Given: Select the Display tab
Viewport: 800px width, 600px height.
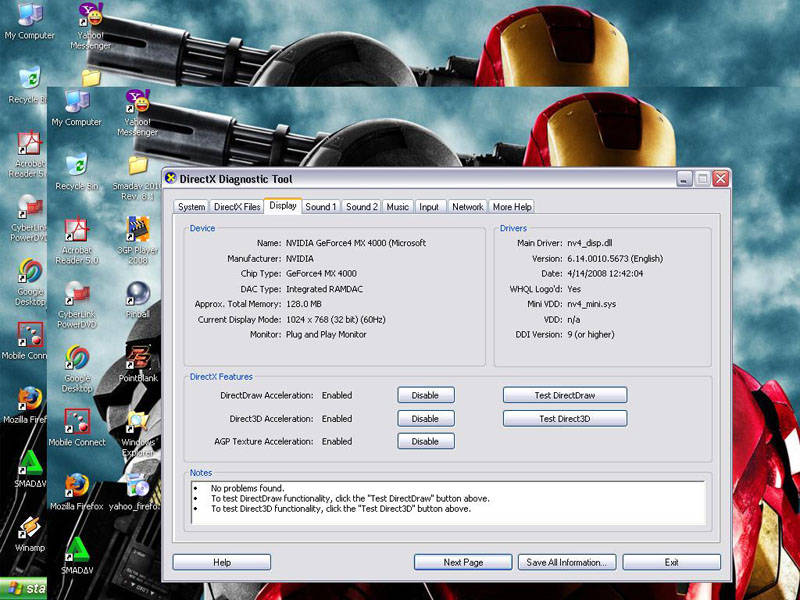Looking at the screenshot, I should tap(283, 206).
